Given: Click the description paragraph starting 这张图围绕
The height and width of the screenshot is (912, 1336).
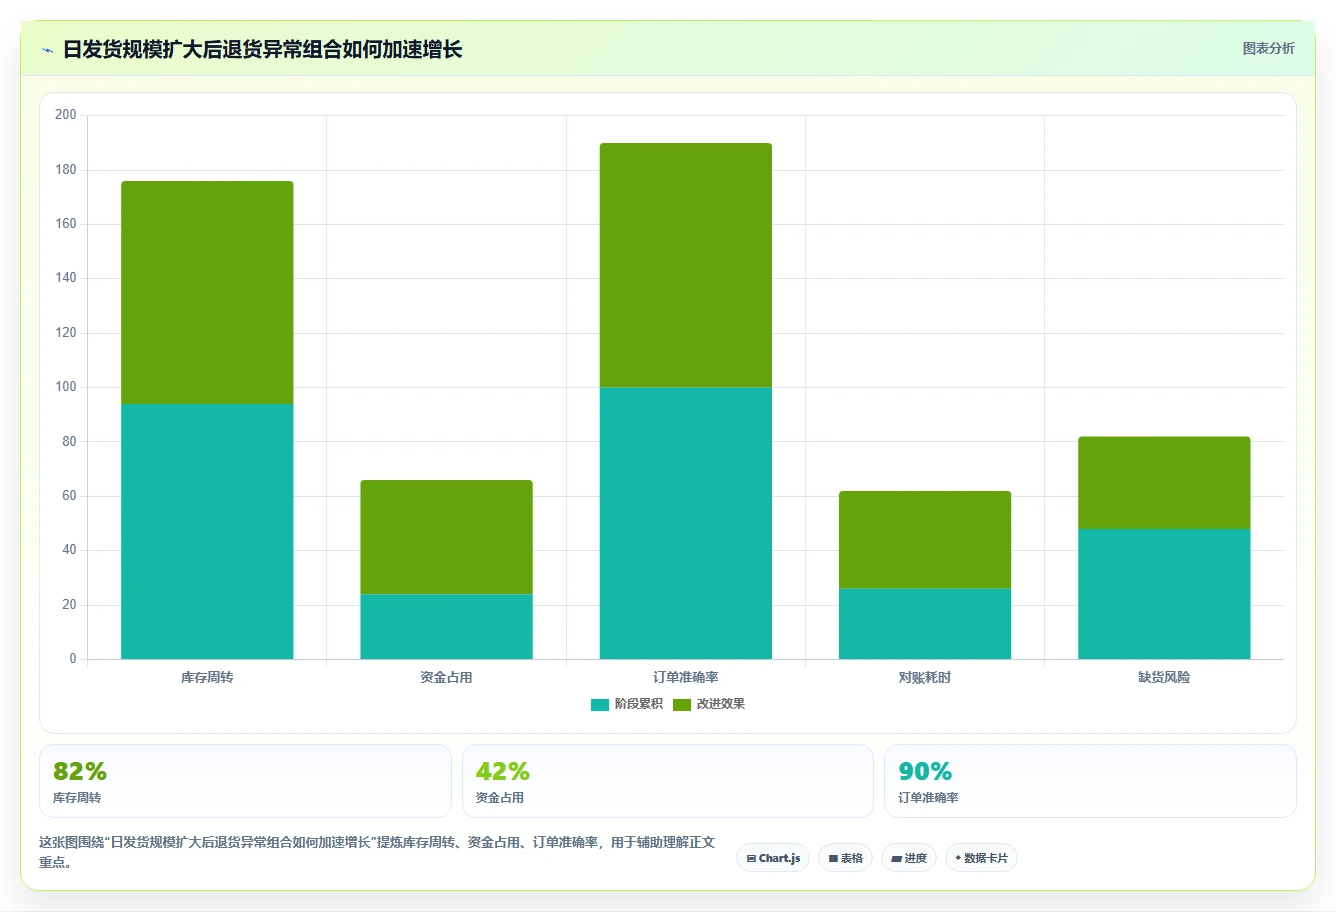Looking at the screenshot, I should pos(377,852).
